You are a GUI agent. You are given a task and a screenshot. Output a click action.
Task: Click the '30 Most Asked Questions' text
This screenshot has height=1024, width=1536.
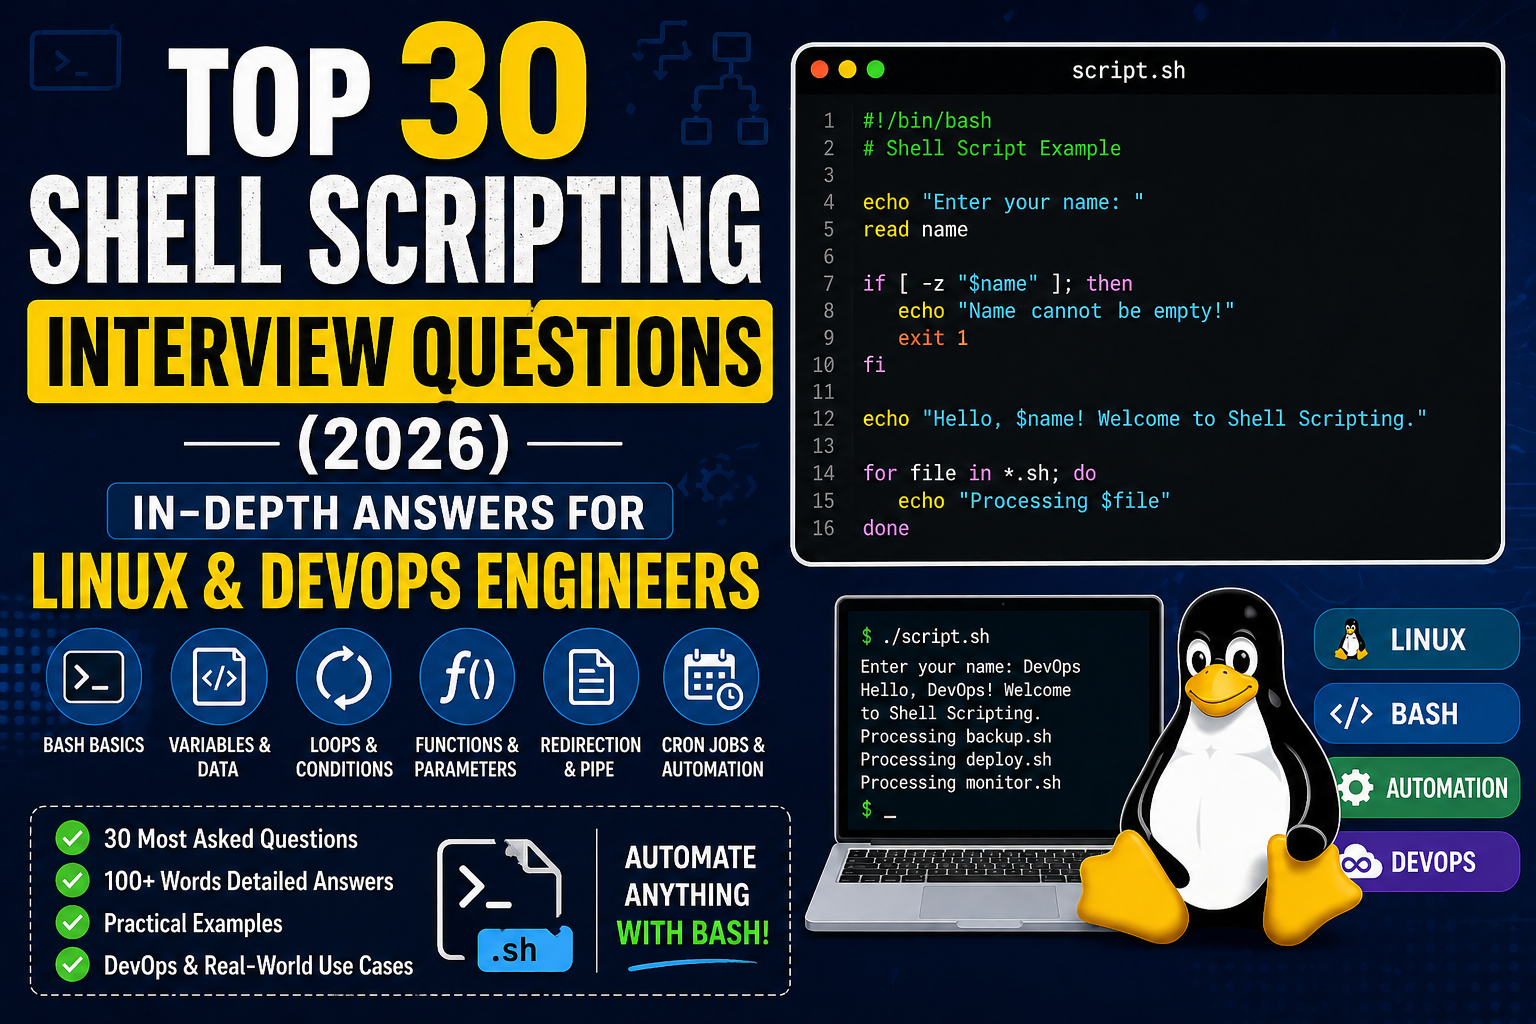[231, 838]
